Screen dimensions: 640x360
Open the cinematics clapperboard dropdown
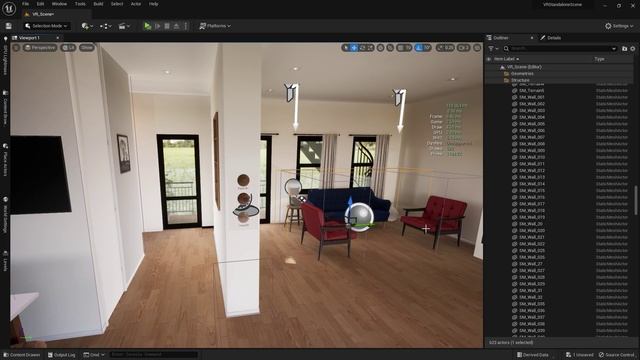point(124,26)
